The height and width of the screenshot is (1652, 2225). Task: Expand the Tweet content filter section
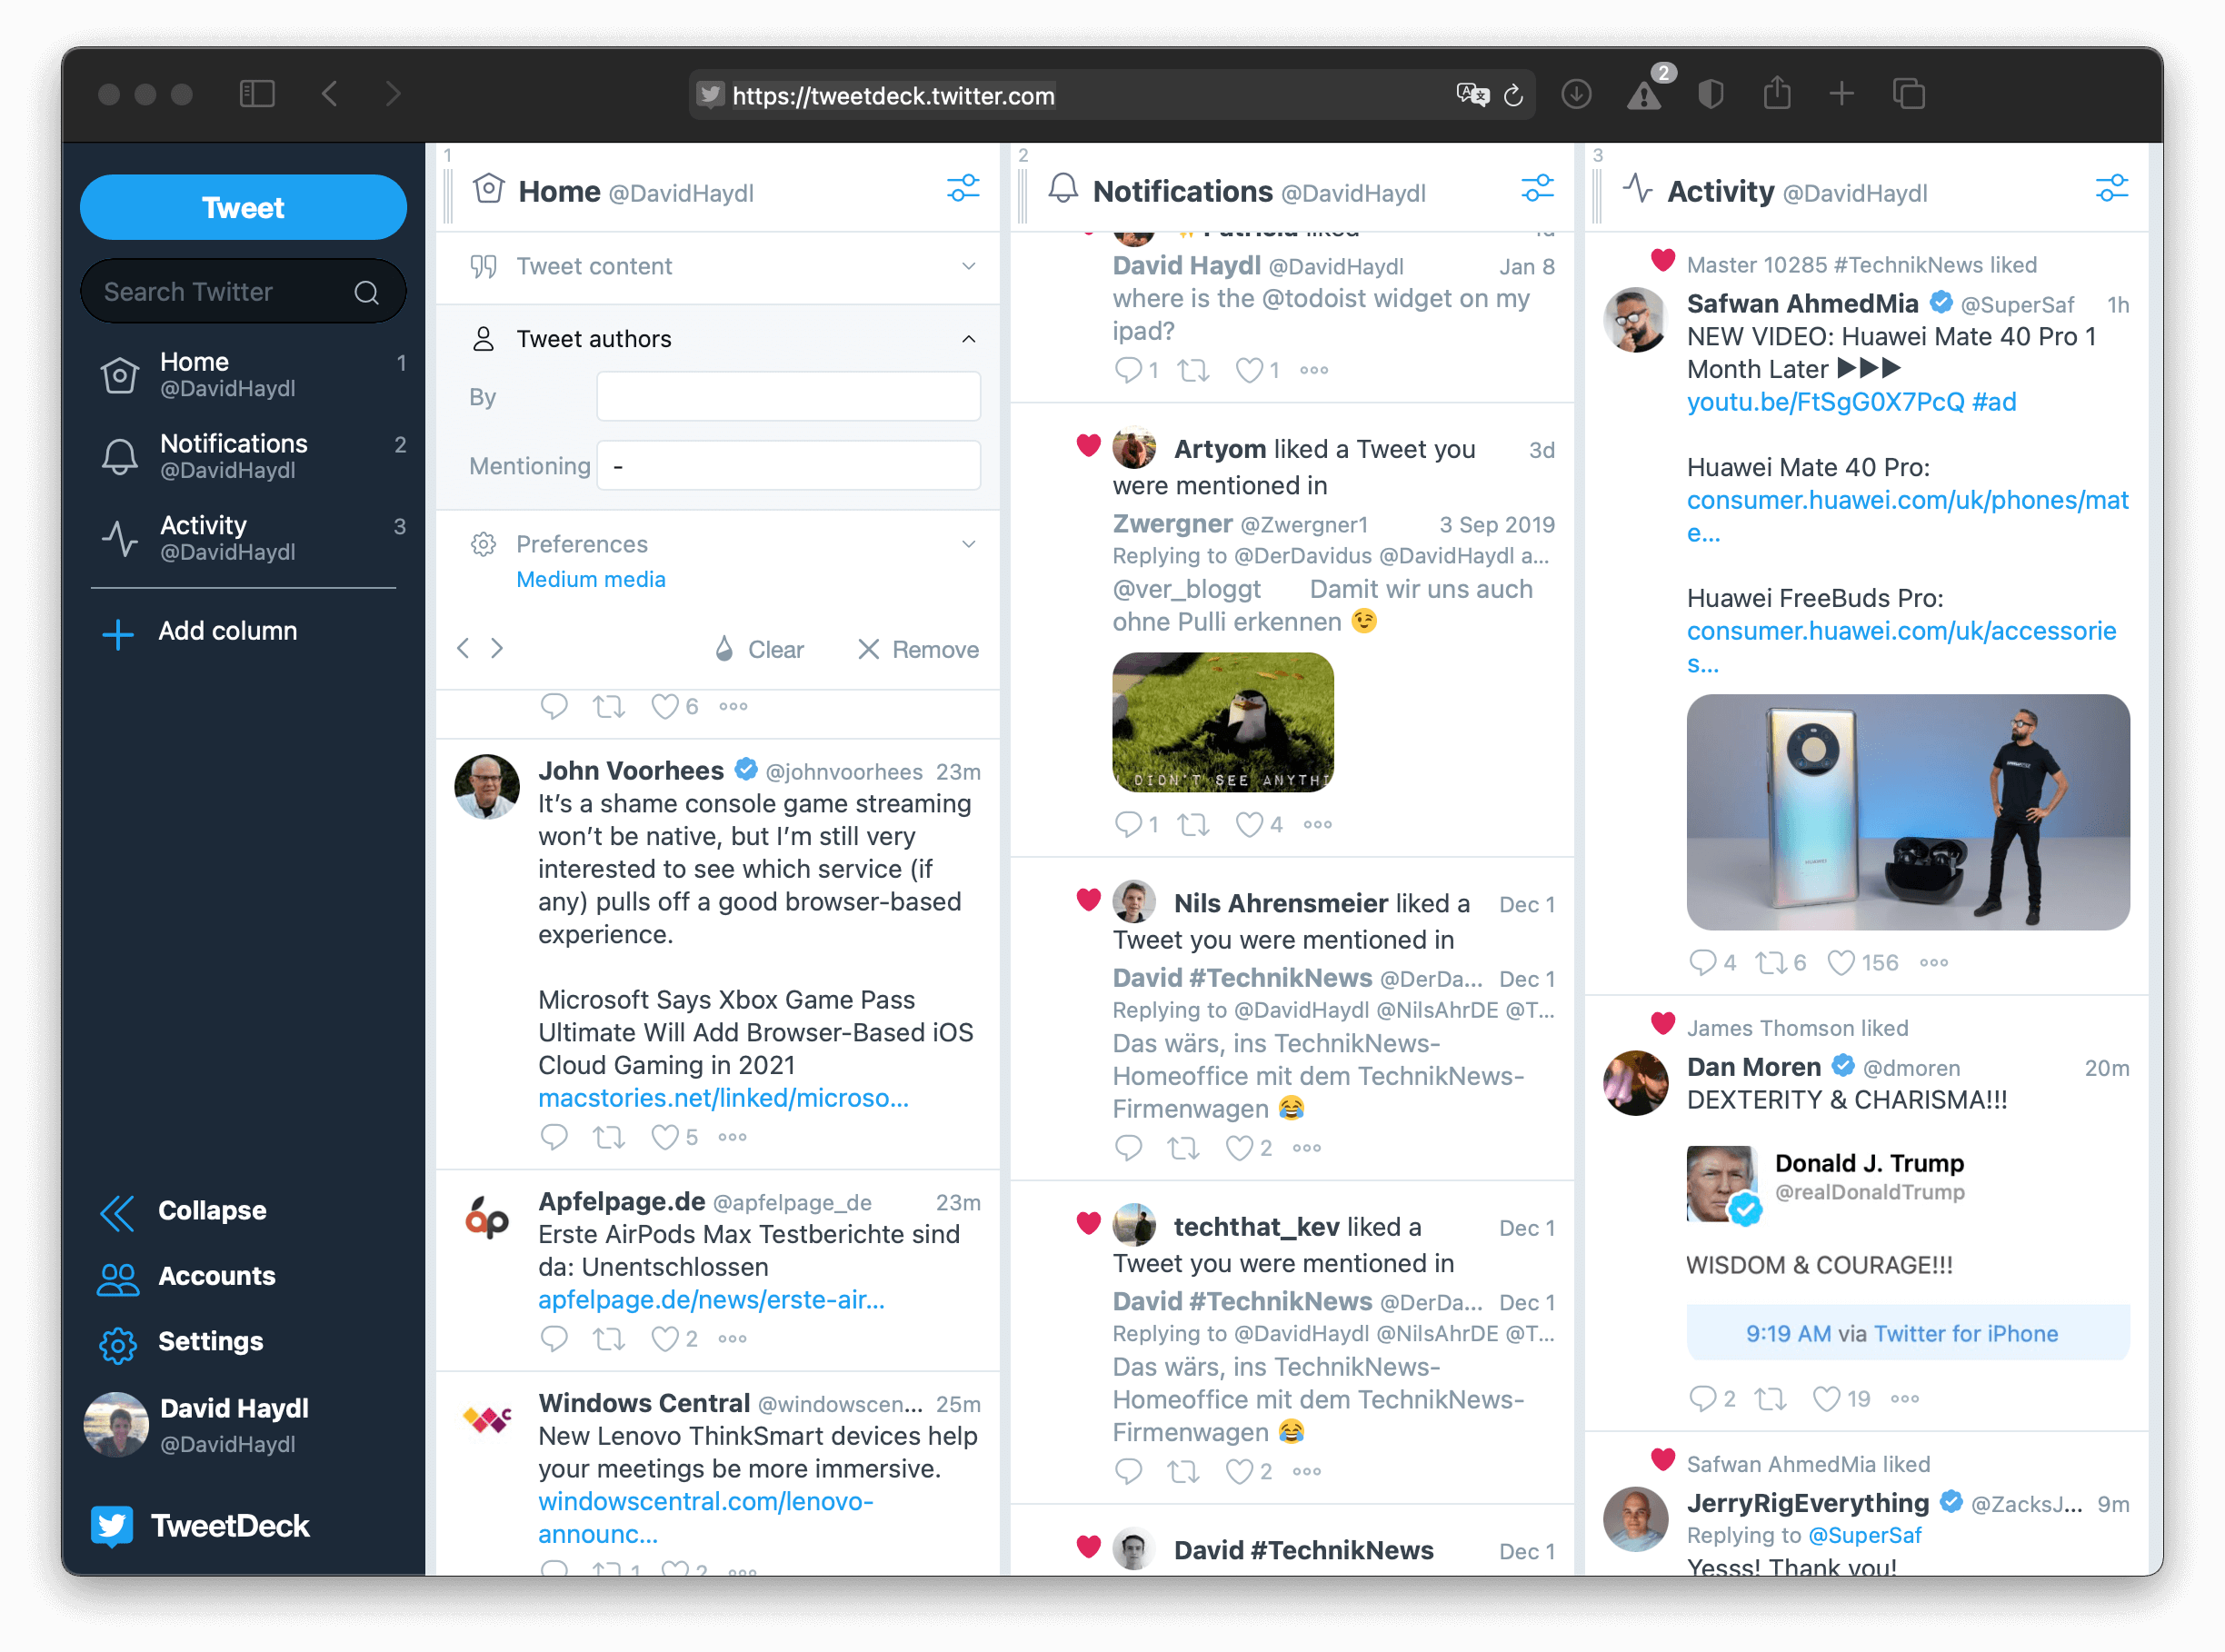point(967,264)
